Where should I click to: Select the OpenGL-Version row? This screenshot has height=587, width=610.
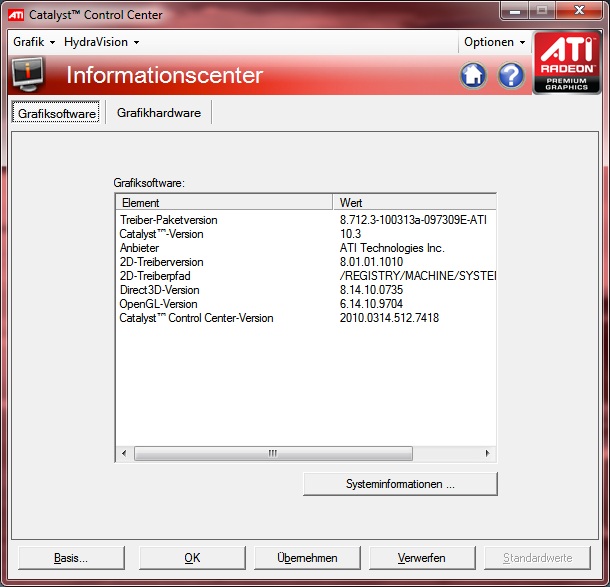click(306, 304)
